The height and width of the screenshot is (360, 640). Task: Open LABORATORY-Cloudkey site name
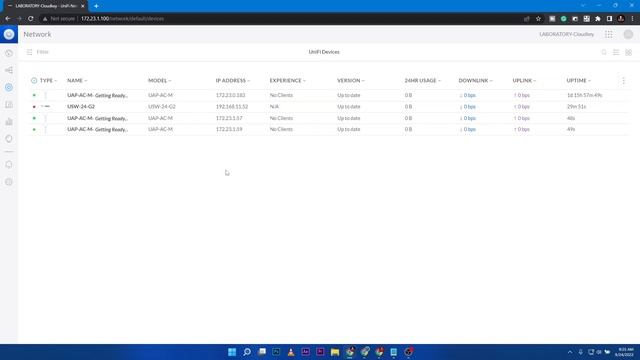[x=567, y=34]
